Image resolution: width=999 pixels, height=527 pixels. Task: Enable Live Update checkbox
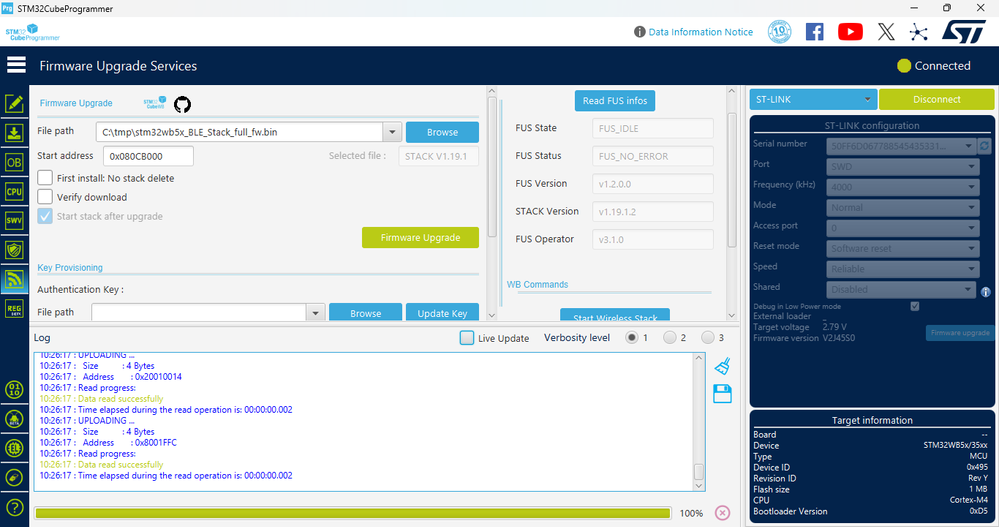[x=467, y=338]
